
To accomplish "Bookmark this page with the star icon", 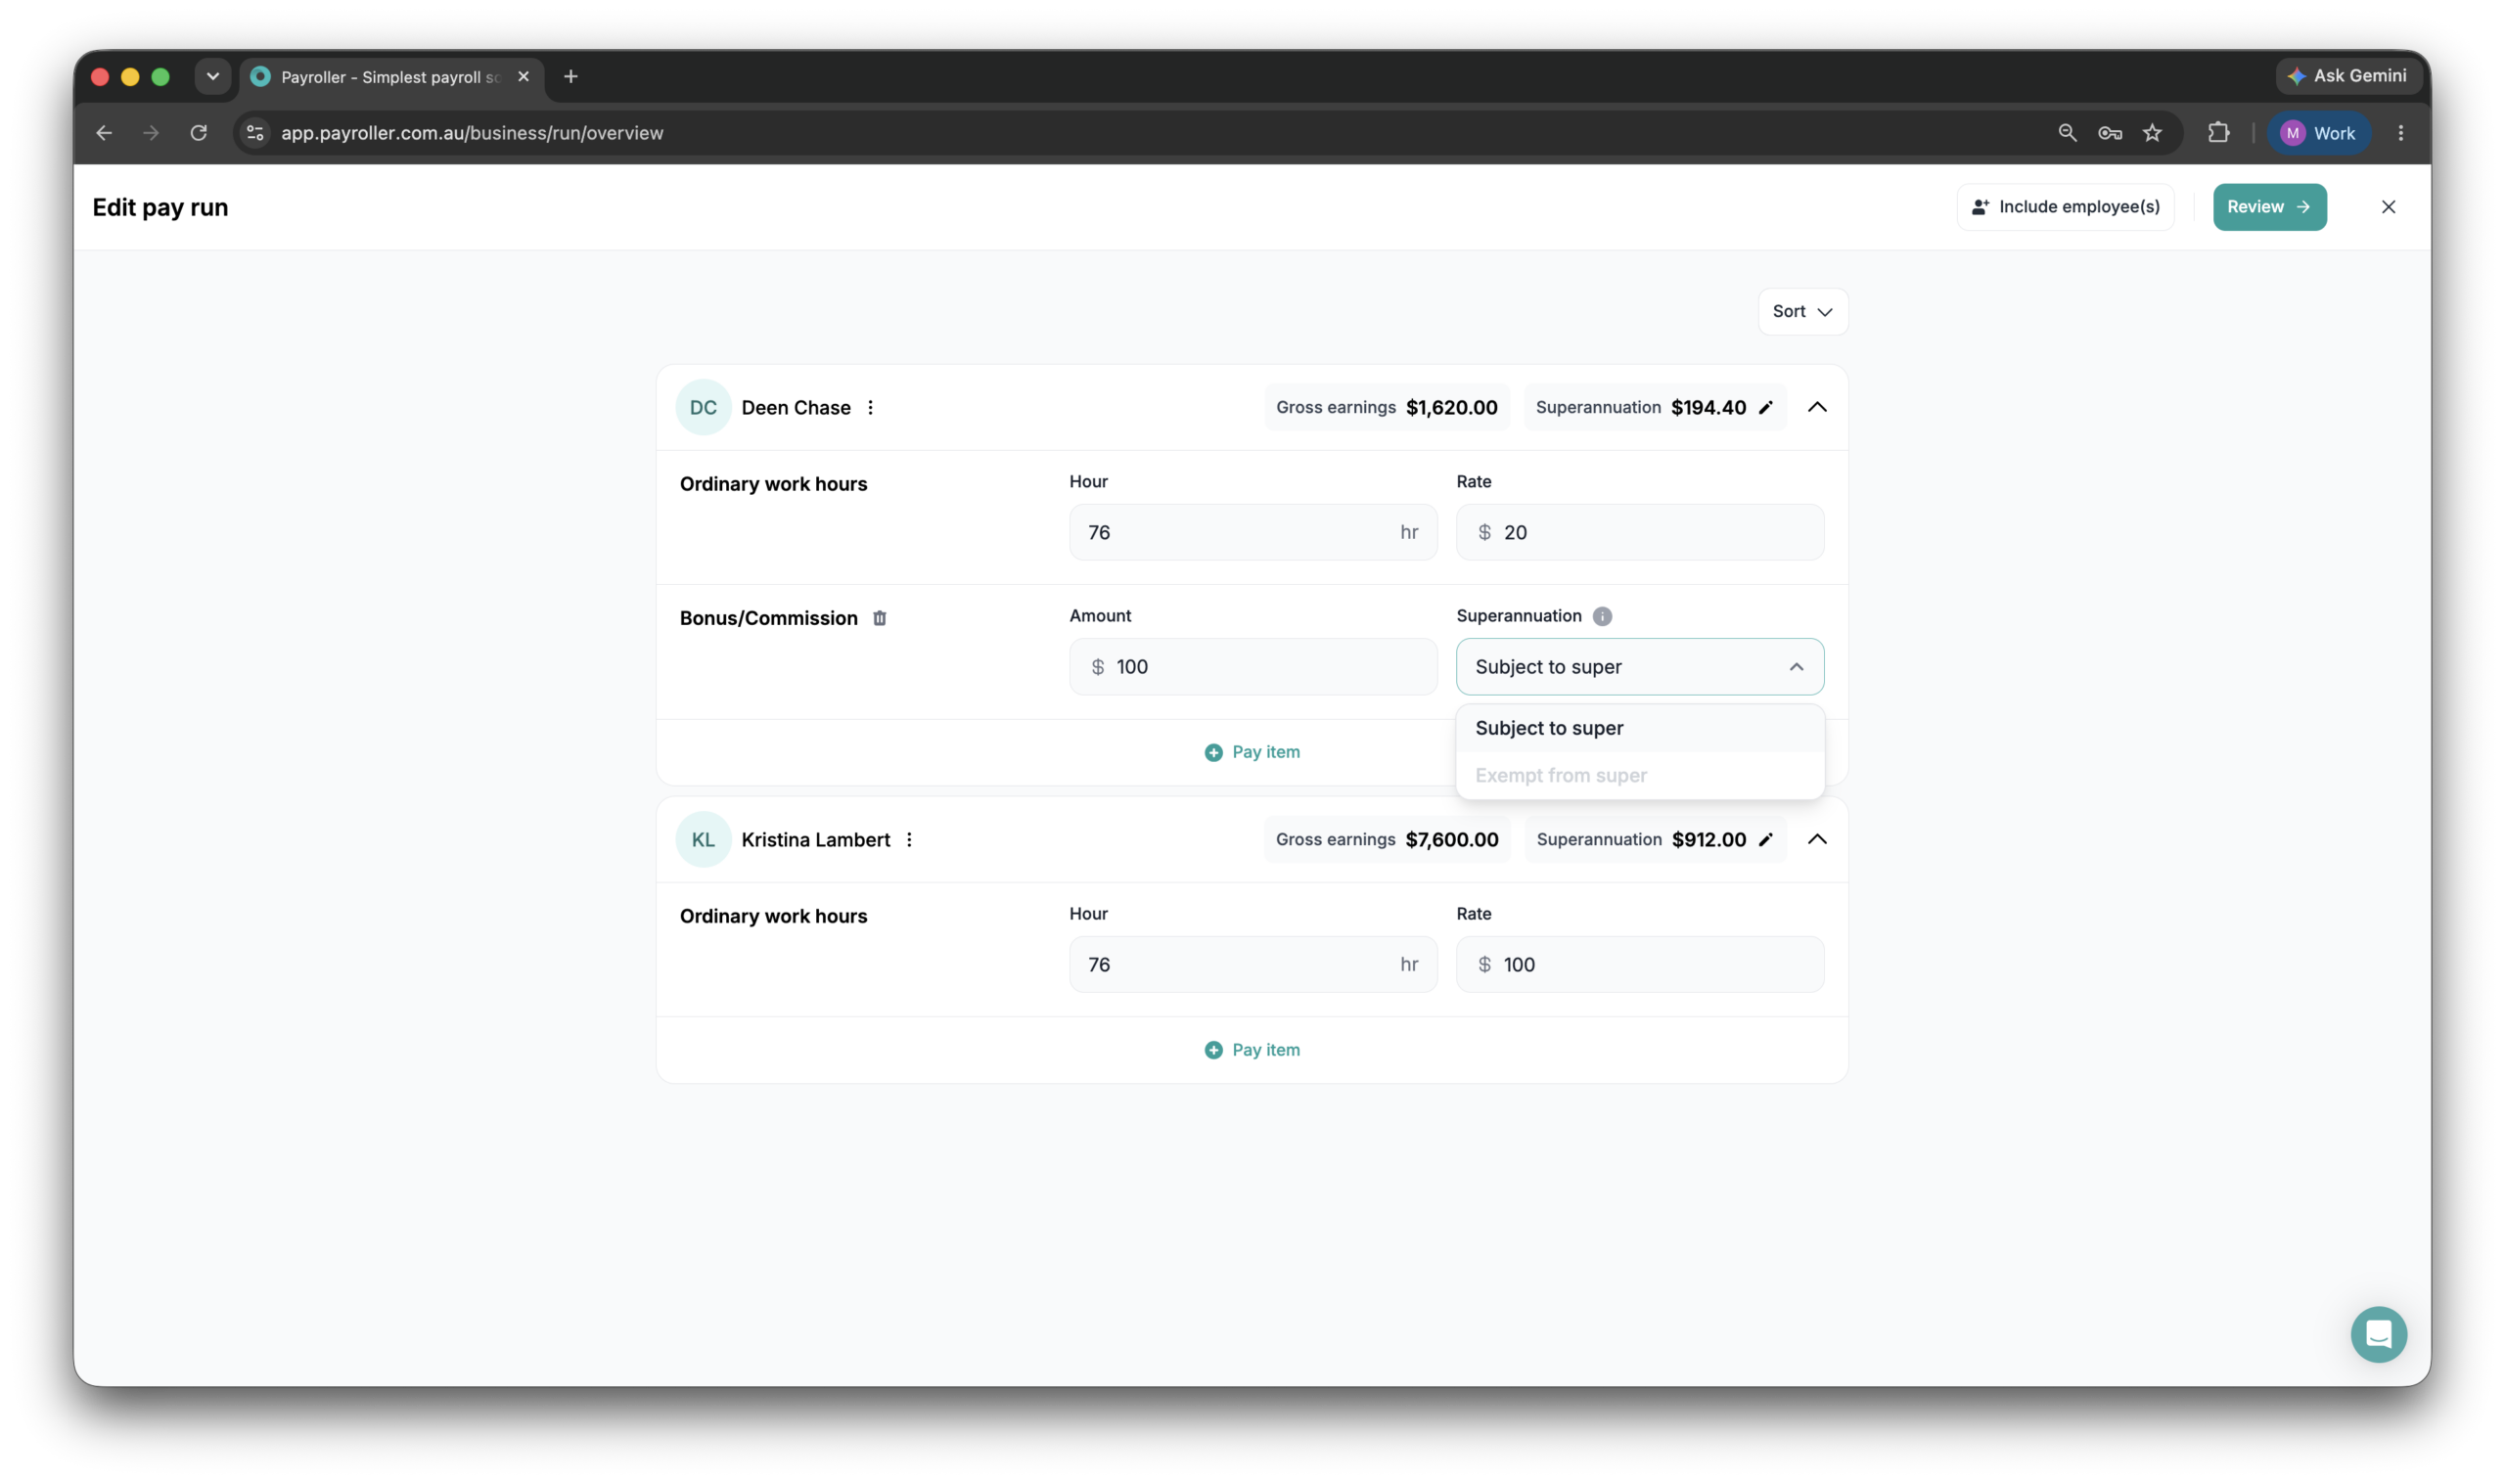I will [2152, 133].
